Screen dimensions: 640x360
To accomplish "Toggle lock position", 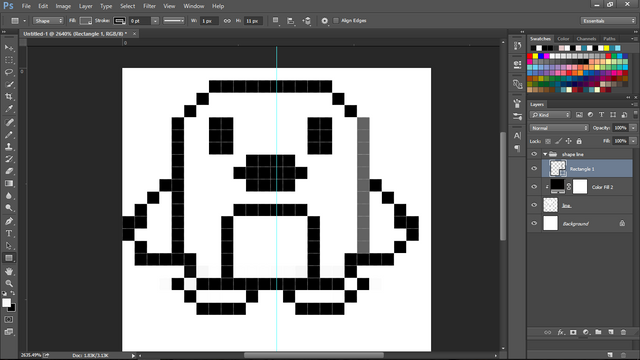I will (x=569, y=141).
